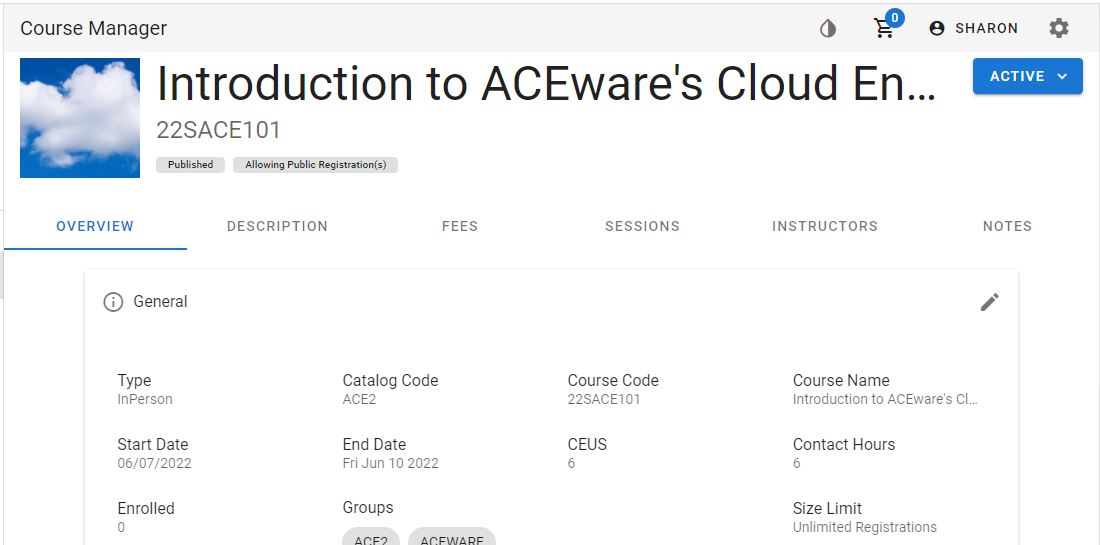Click the Start Date value 06/07/2022
The image size is (1100, 545).
click(x=154, y=463)
